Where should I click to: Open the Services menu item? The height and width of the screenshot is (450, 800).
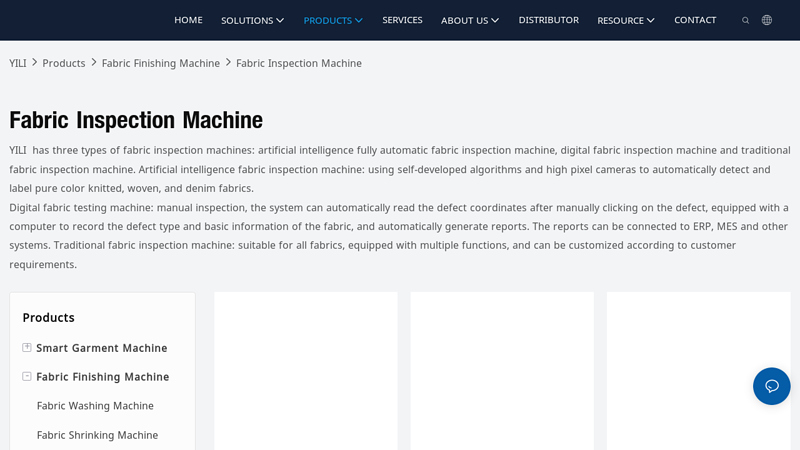pos(402,20)
